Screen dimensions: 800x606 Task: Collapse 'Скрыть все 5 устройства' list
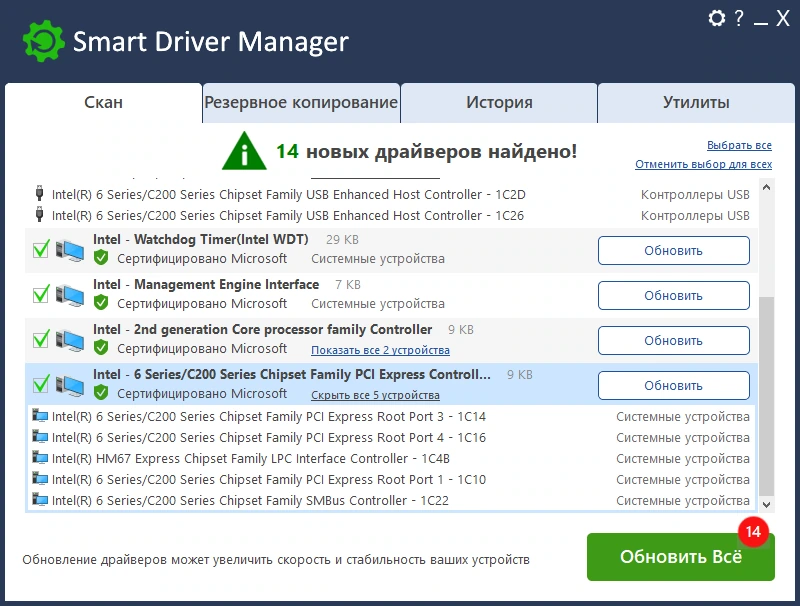tap(375, 395)
